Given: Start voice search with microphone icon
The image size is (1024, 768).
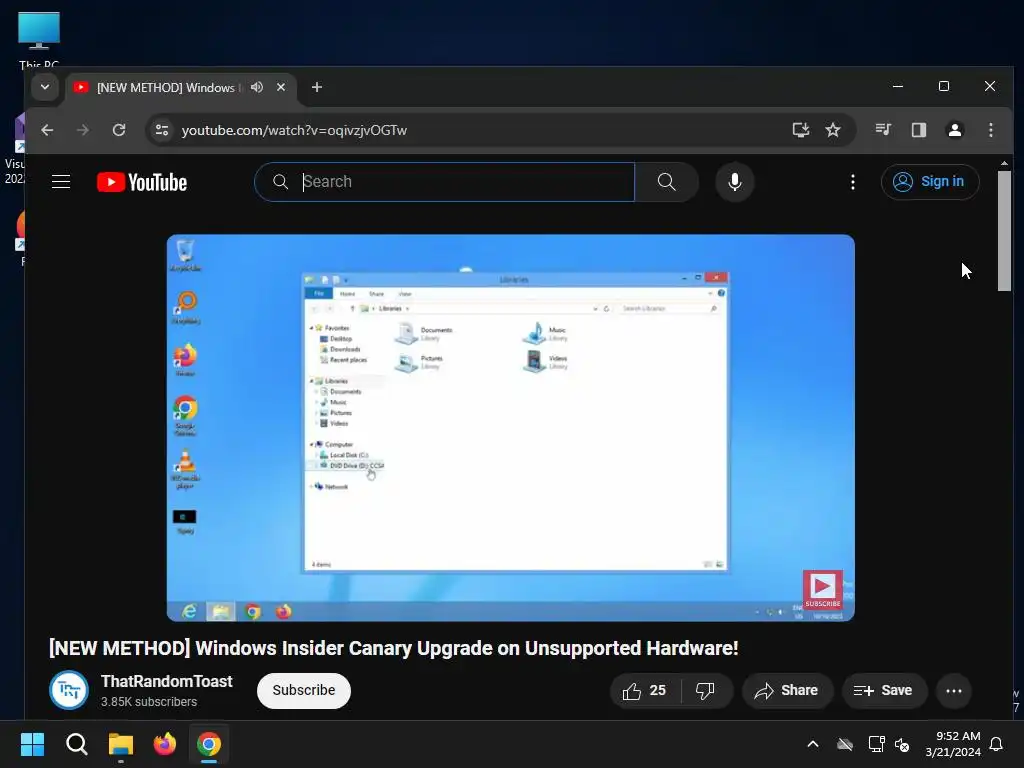Looking at the screenshot, I should [735, 182].
